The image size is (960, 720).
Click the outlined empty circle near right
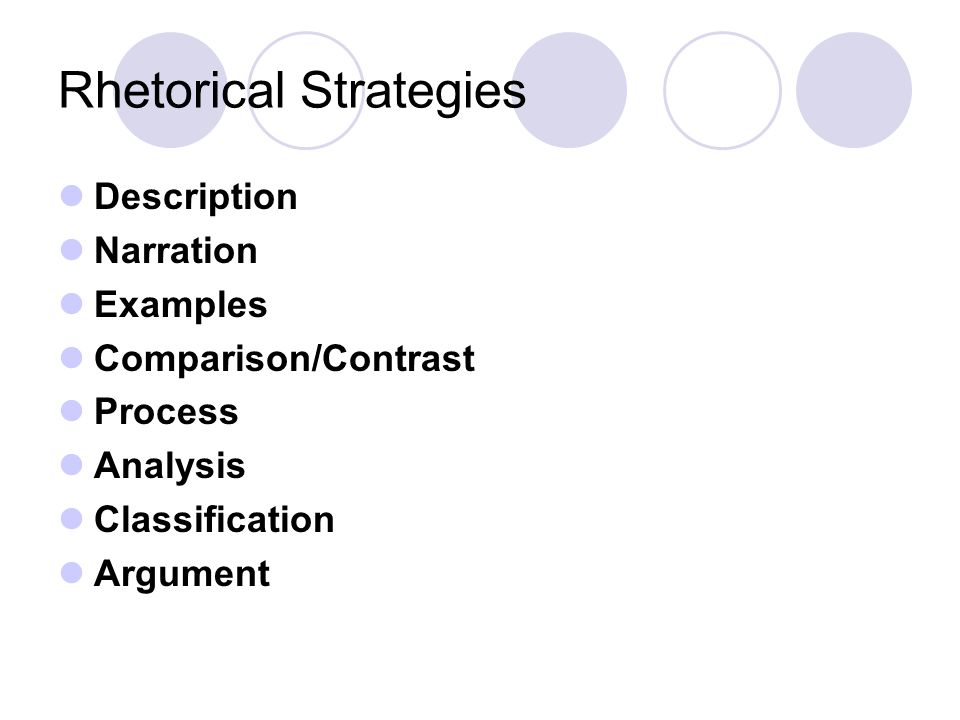722,90
